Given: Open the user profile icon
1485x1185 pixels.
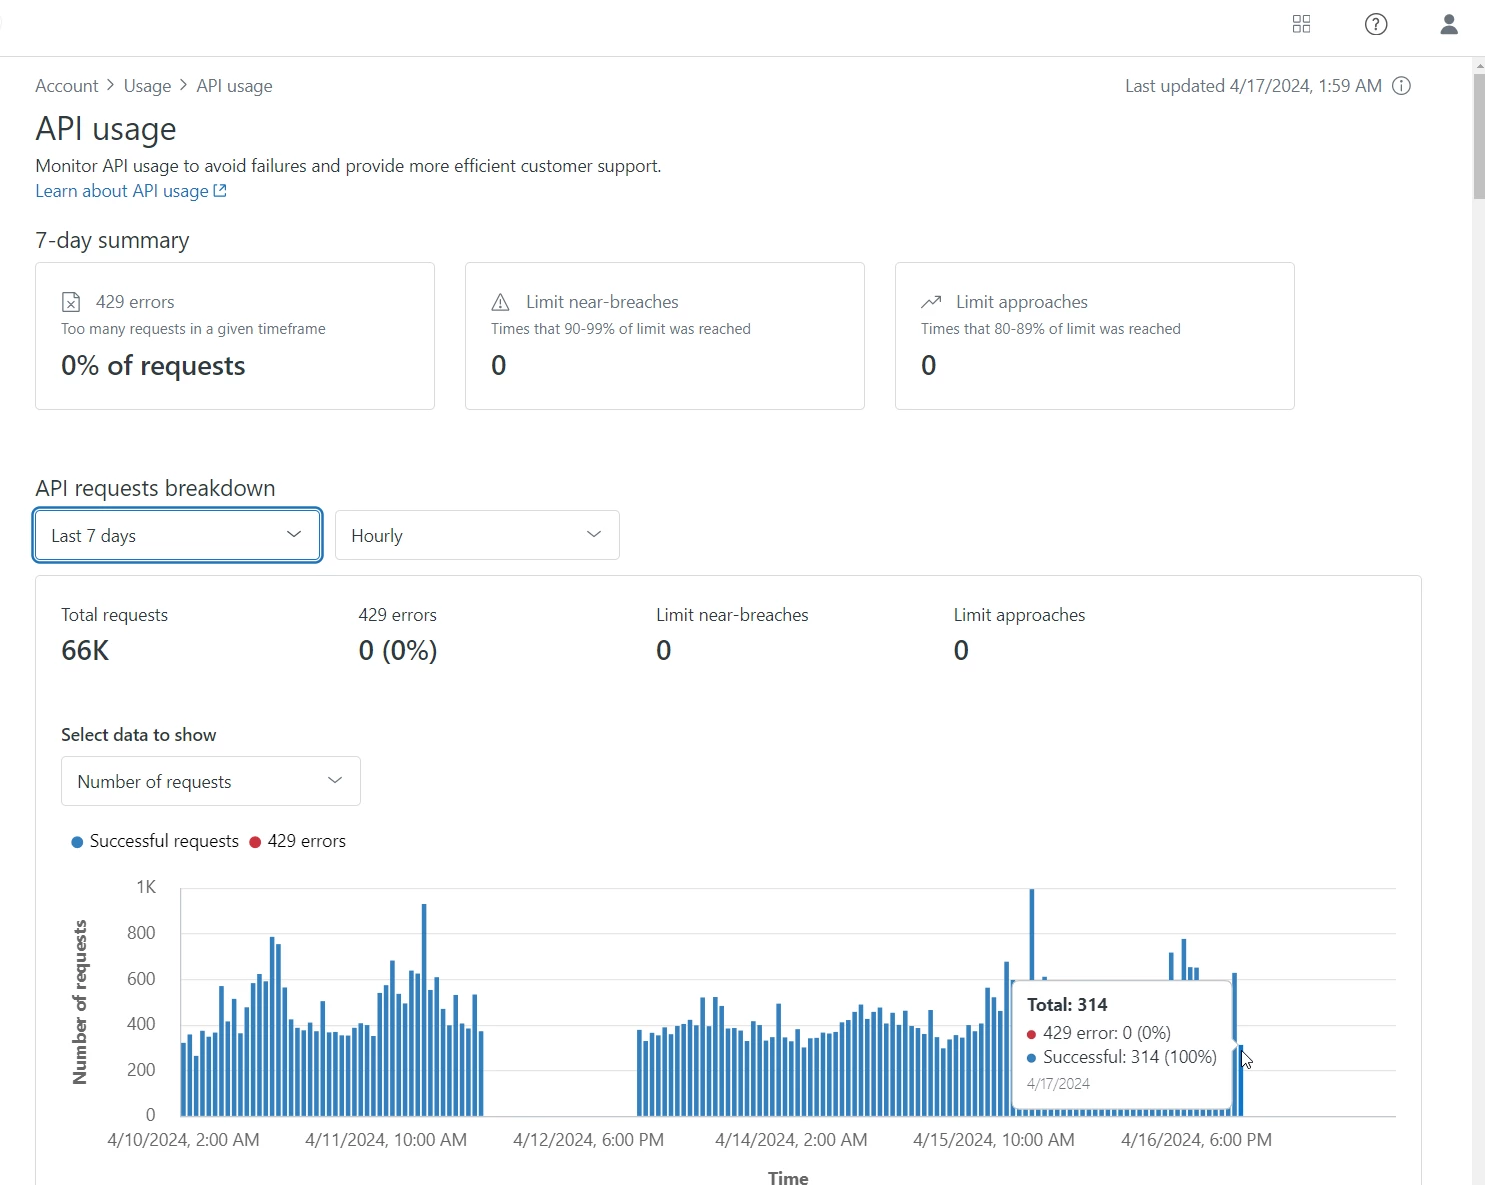Looking at the screenshot, I should [x=1449, y=24].
